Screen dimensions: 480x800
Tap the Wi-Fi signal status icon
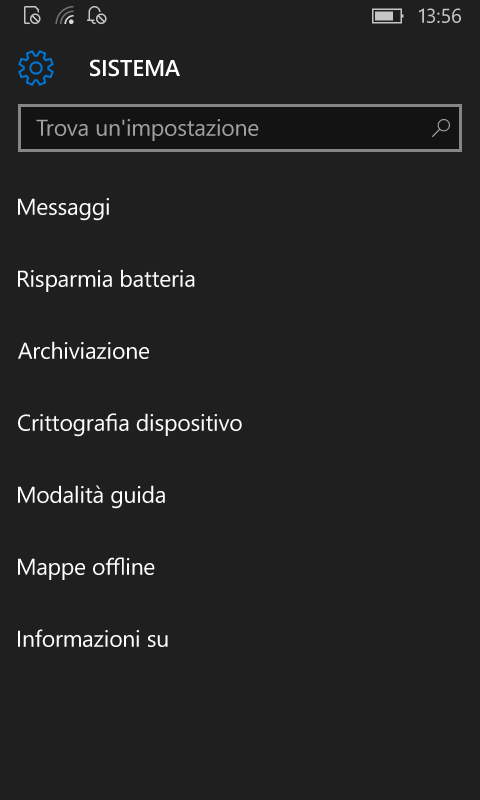(65, 16)
